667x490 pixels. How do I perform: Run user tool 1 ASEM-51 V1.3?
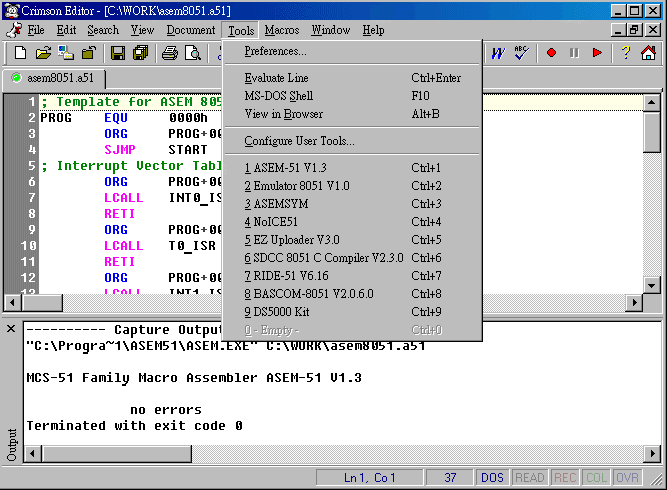352,168
